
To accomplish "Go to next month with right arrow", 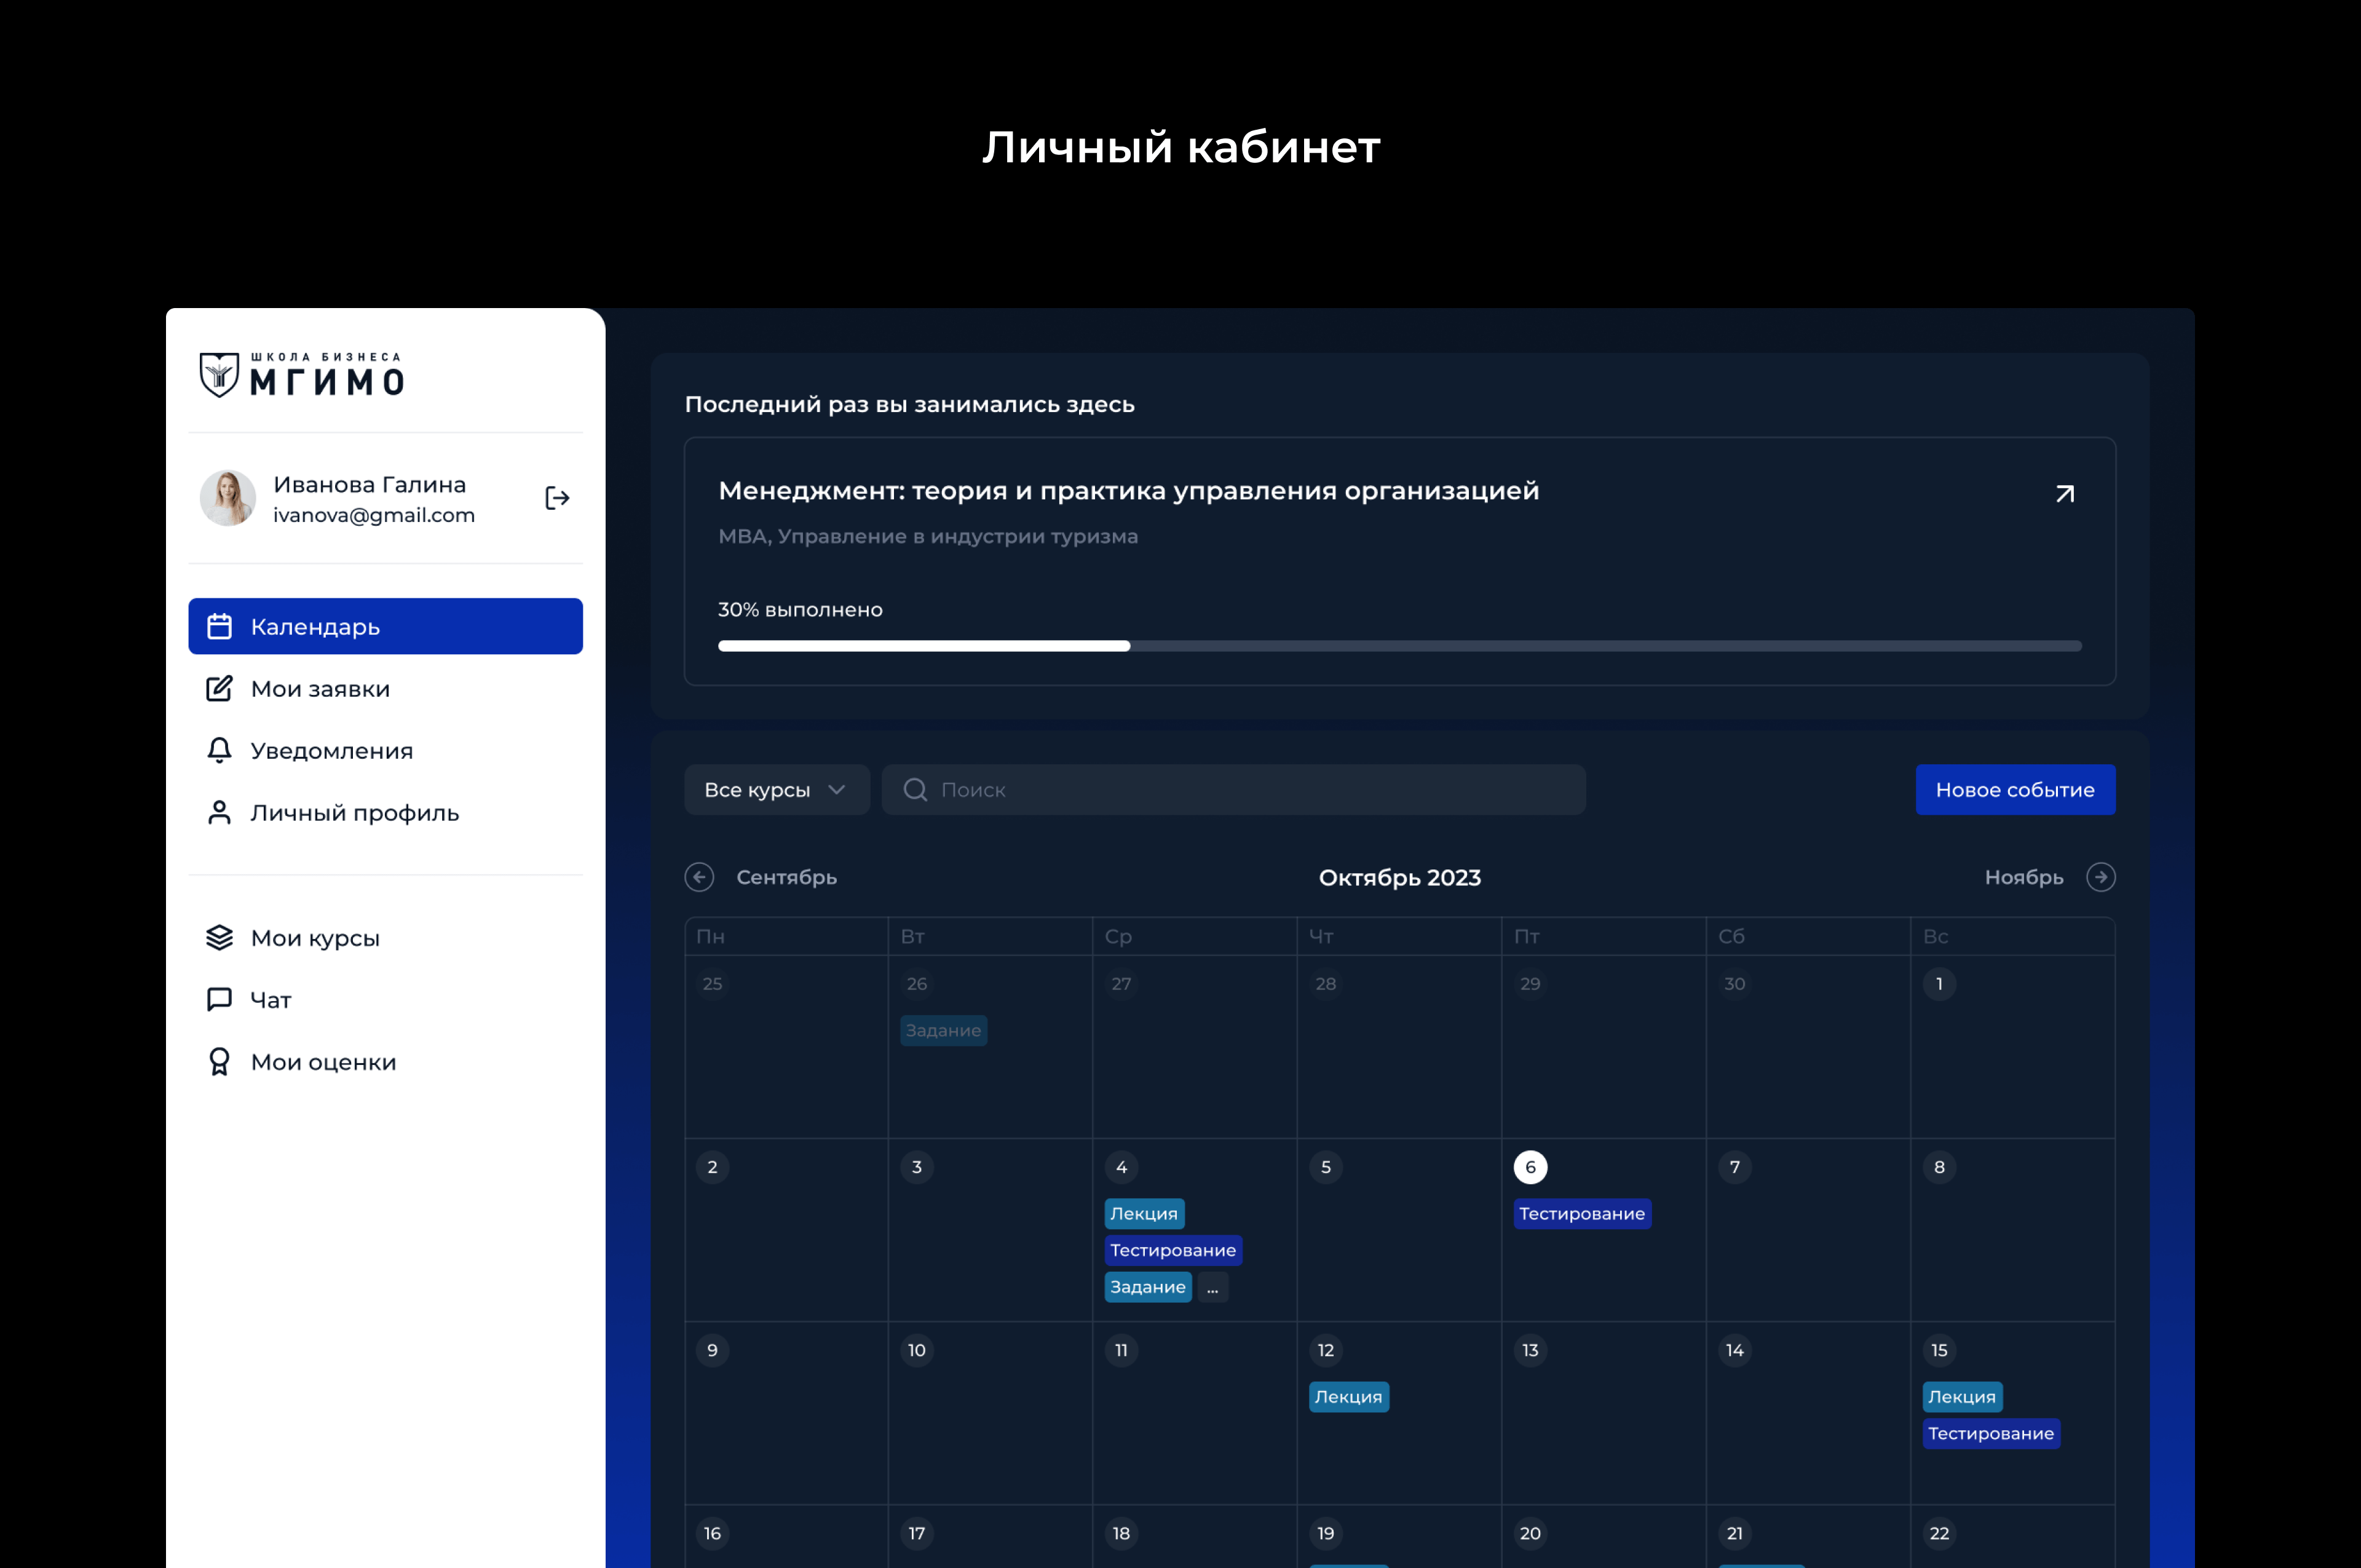I will click(2100, 877).
